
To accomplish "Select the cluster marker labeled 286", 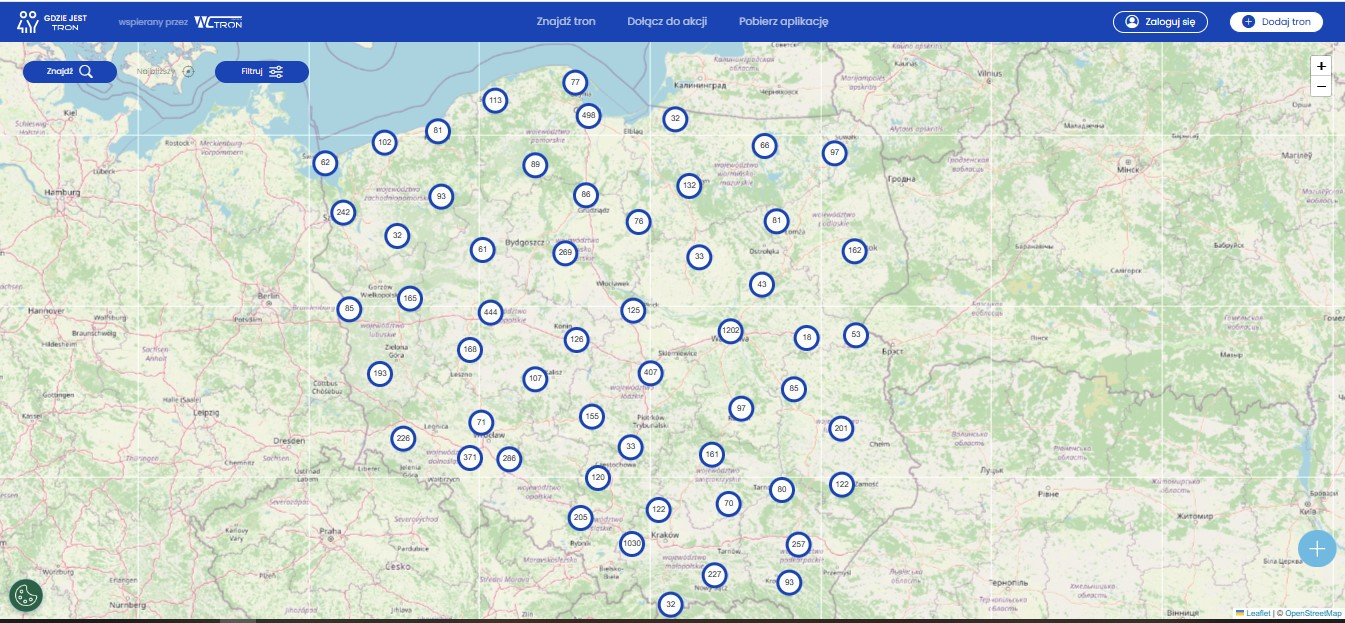I will 509,459.
